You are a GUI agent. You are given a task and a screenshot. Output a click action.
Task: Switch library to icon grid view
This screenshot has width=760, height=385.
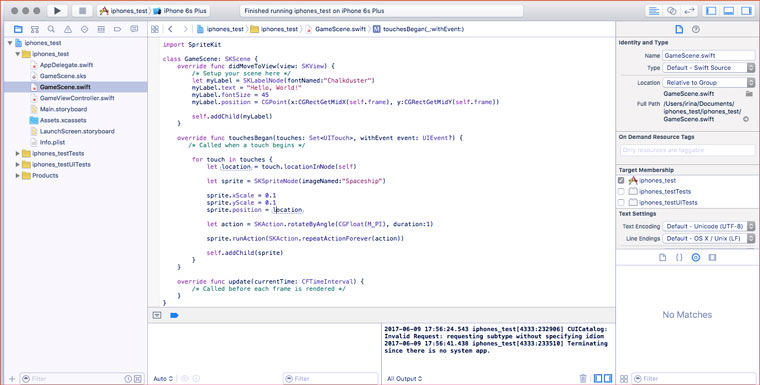pyautogui.click(x=624, y=379)
